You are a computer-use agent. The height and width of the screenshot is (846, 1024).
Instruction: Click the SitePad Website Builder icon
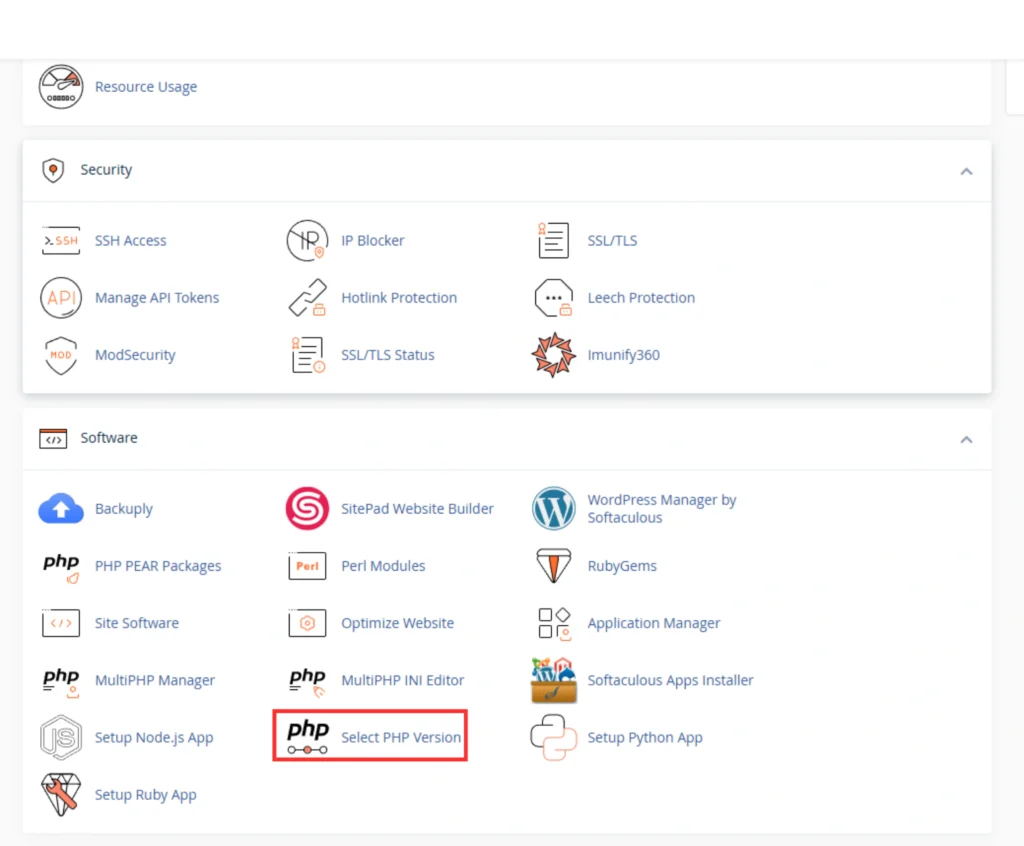(x=307, y=508)
